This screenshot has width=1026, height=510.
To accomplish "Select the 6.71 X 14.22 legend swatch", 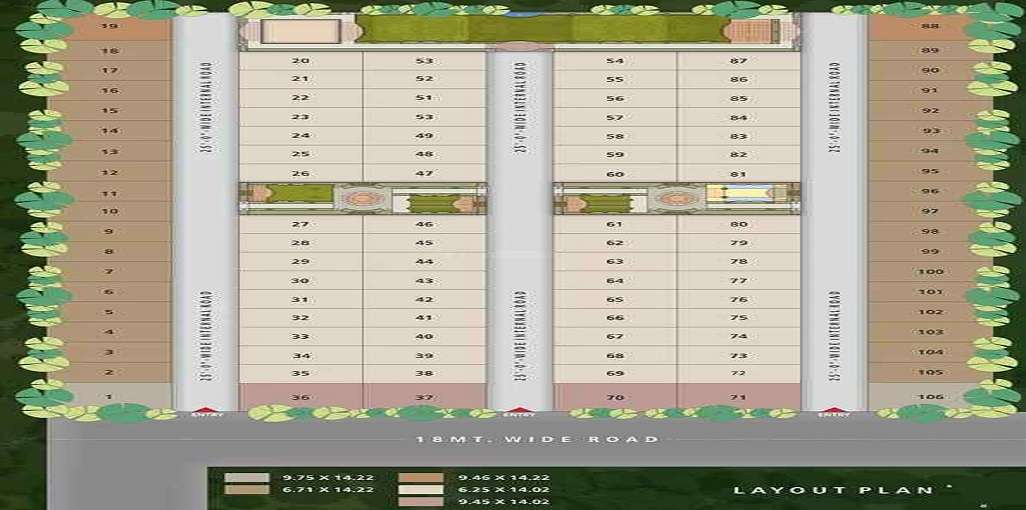I will click(234, 490).
